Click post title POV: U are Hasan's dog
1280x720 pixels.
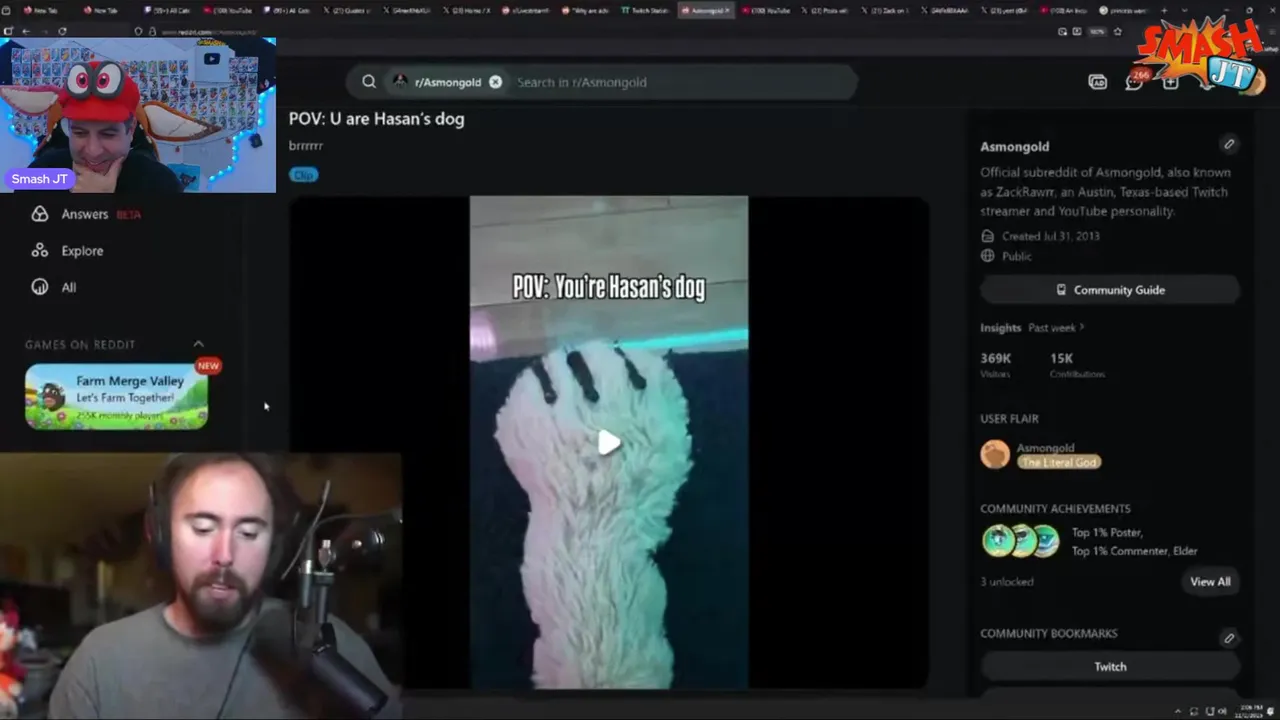(376, 119)
